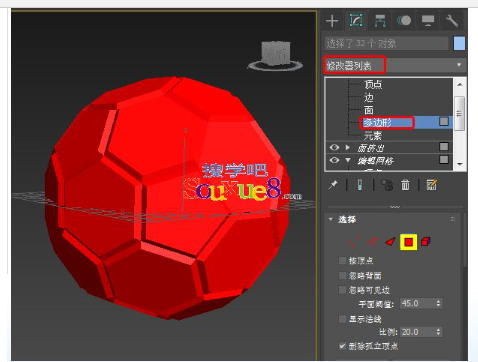Open the object color swatch

point(459,43)
